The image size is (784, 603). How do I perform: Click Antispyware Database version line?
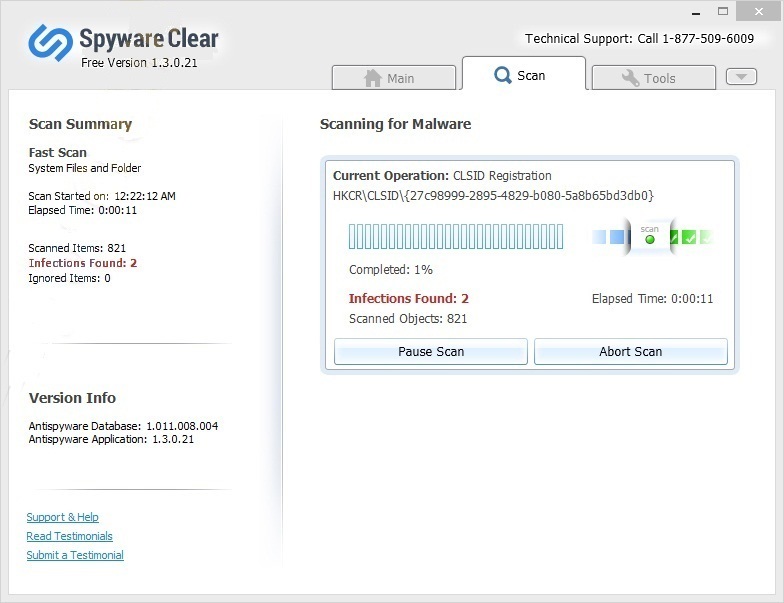point(123,426)
